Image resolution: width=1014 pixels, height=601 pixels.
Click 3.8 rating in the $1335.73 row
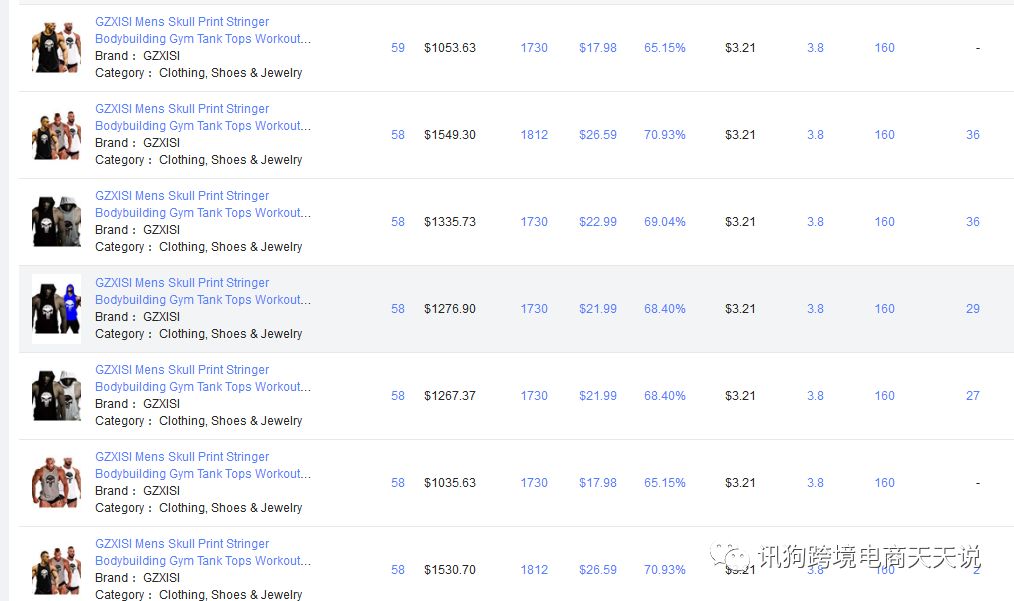815,222
